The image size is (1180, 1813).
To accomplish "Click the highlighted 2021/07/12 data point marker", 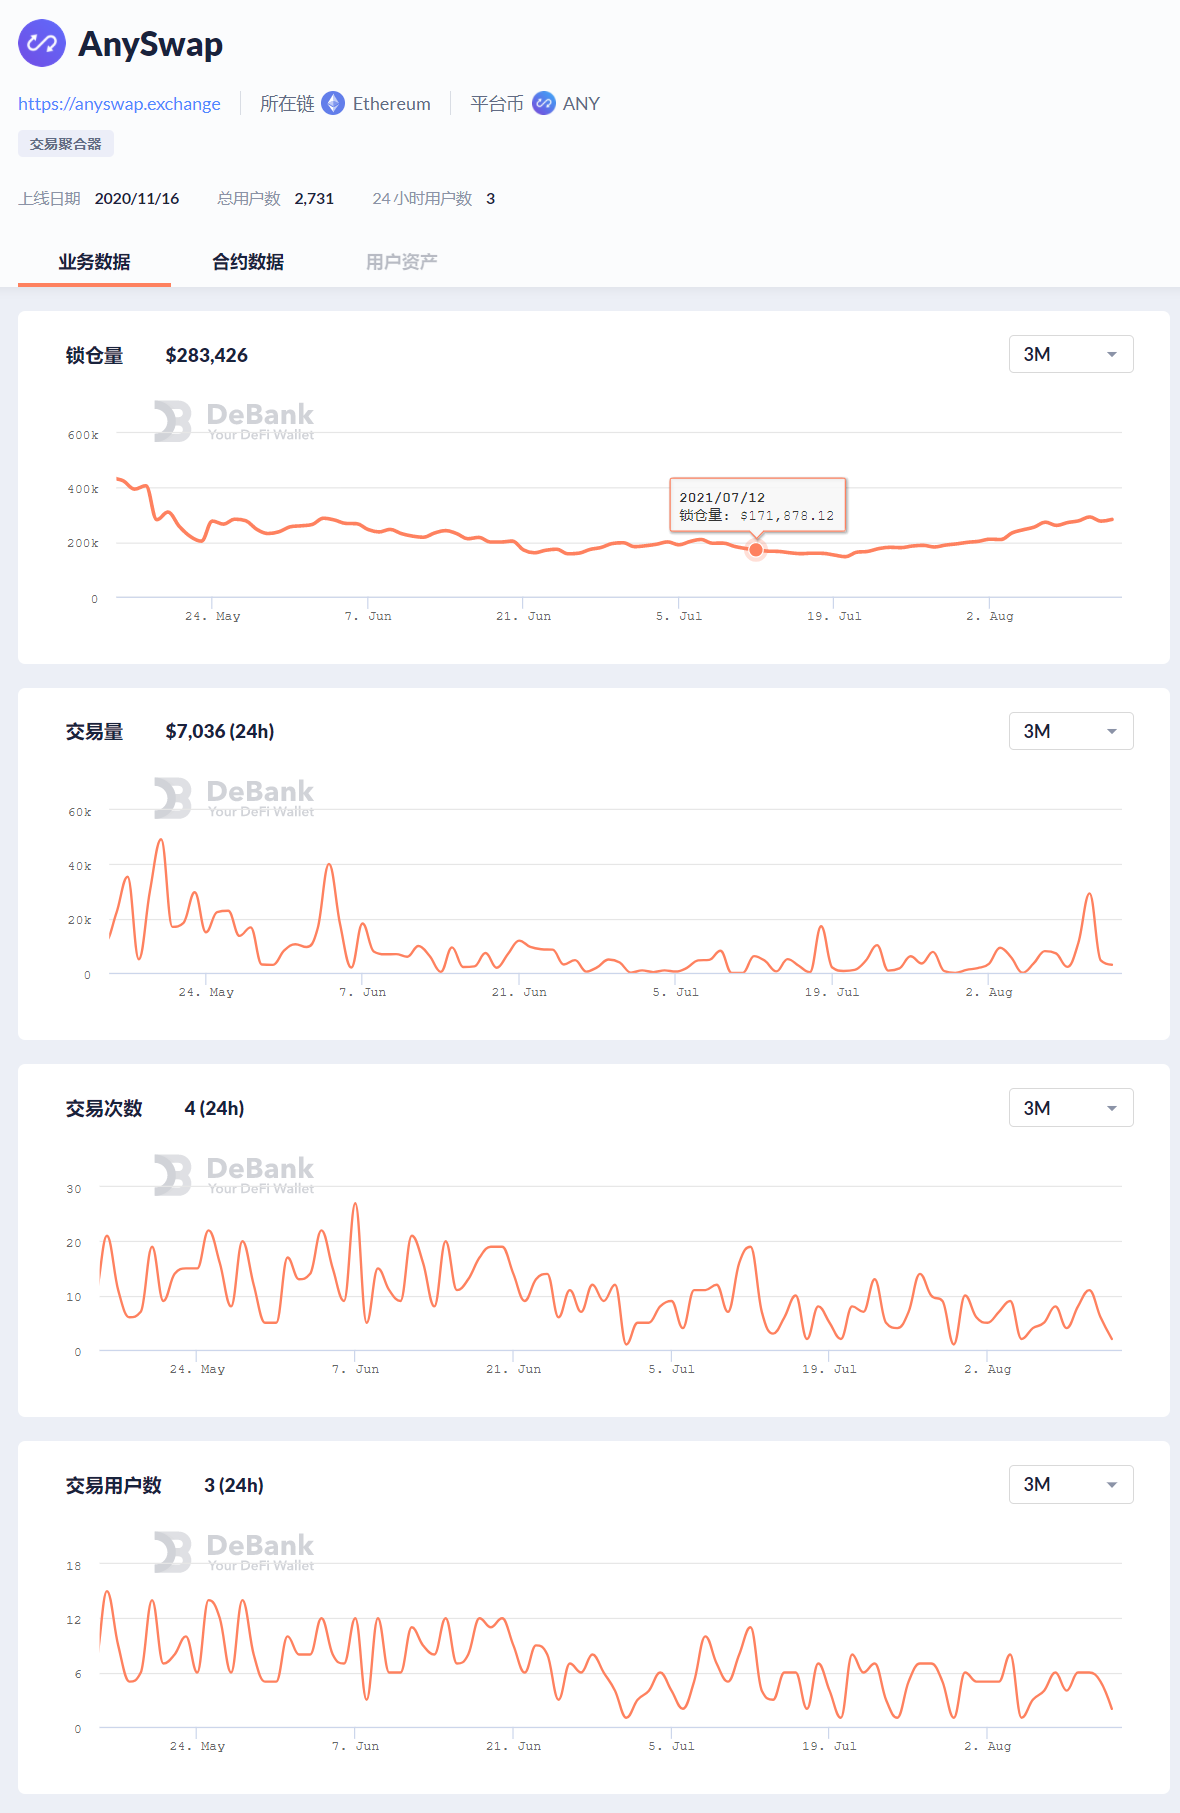I will [756, 549].
